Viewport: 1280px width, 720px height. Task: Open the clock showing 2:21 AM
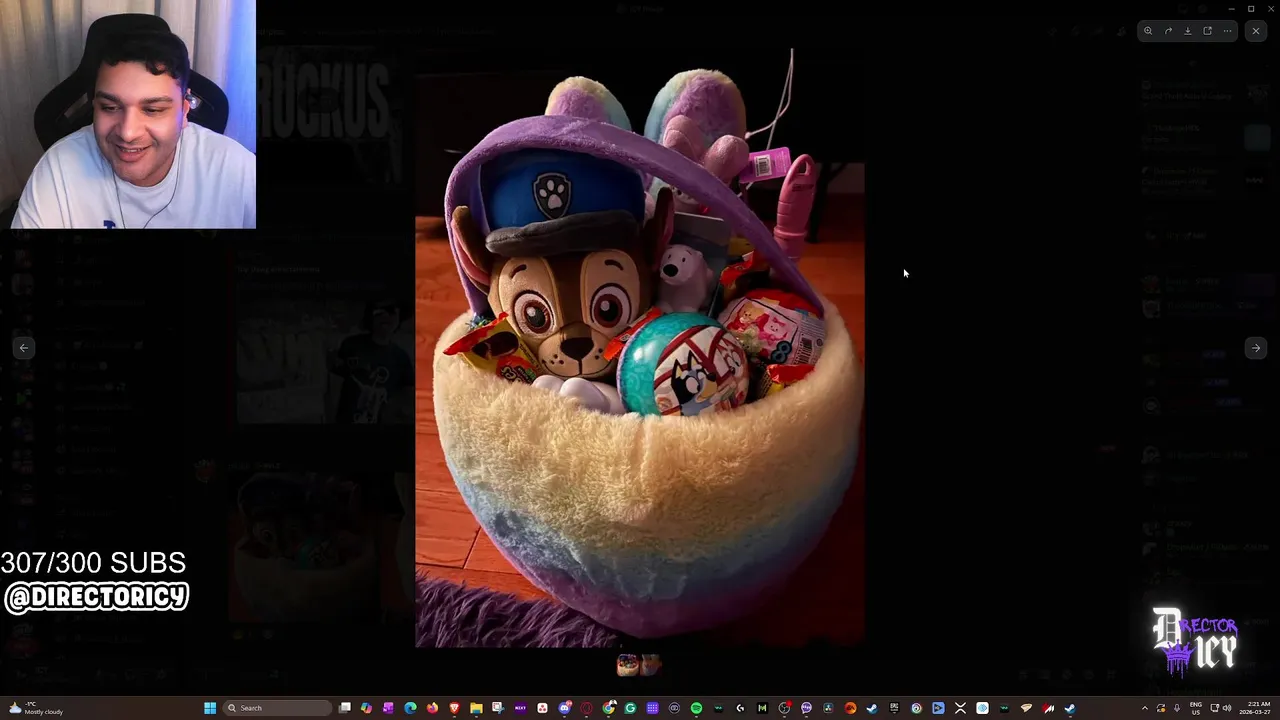click(x=1255, y=708)
